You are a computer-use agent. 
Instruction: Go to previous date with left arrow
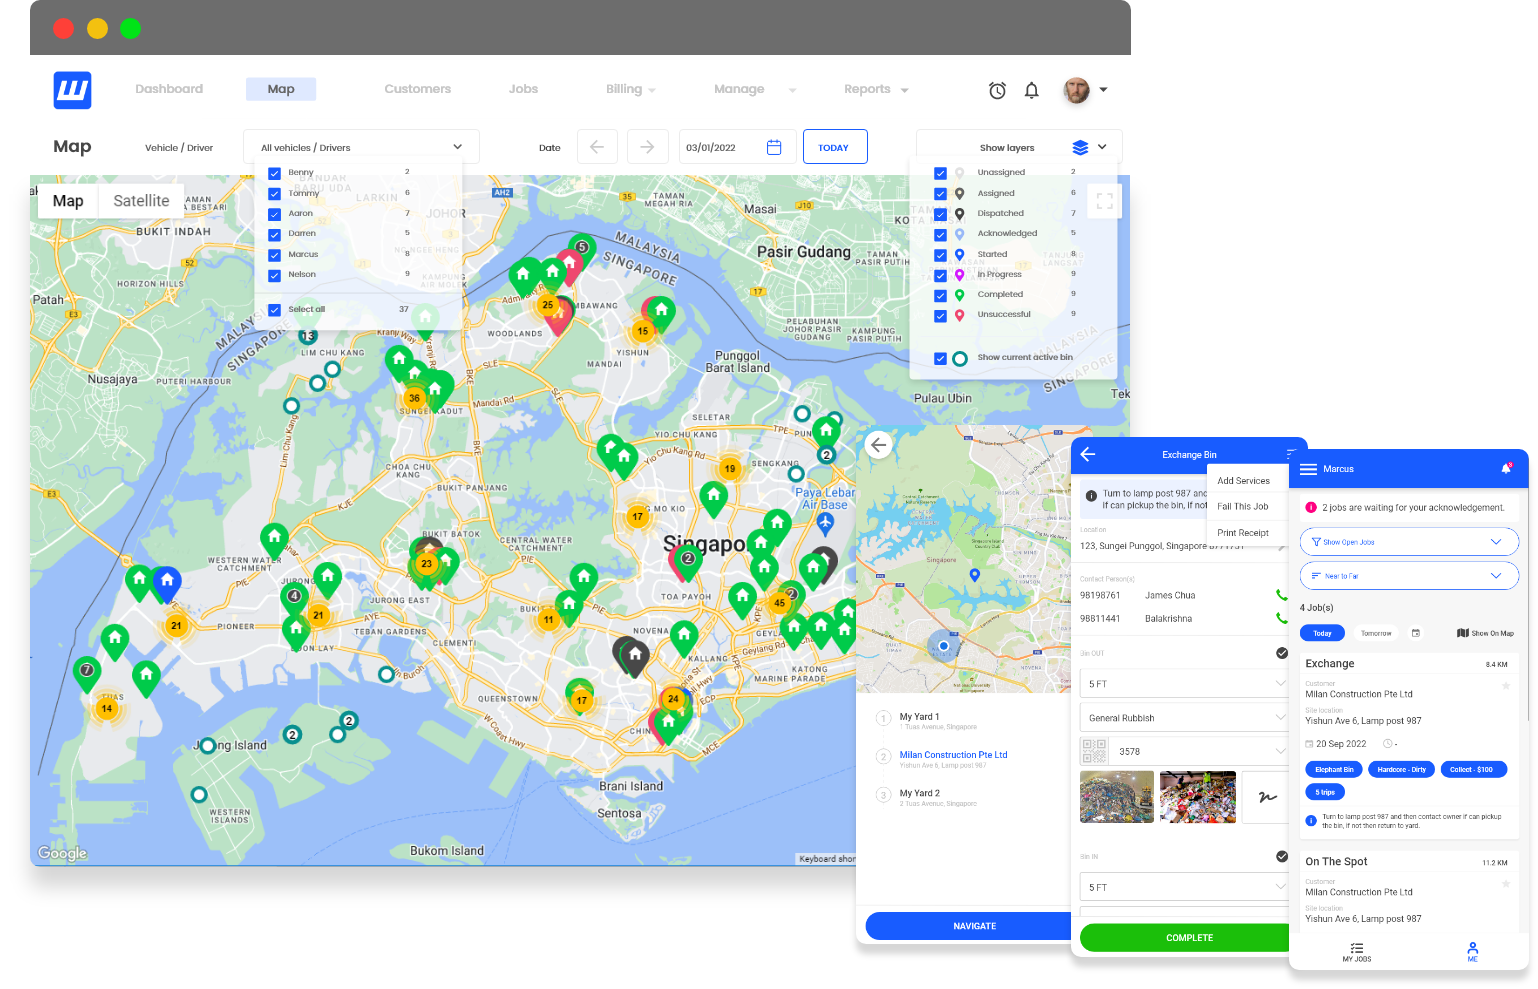tap(597, 147)
